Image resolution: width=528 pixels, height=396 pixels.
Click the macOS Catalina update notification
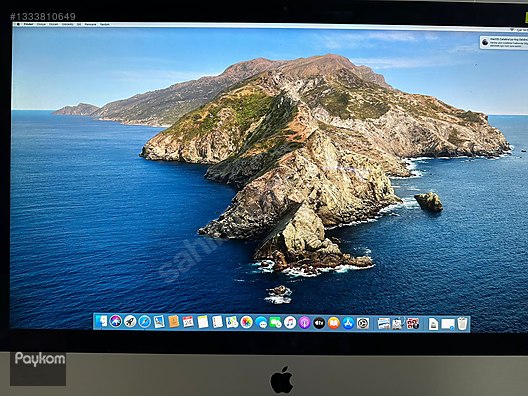point(504,43)
